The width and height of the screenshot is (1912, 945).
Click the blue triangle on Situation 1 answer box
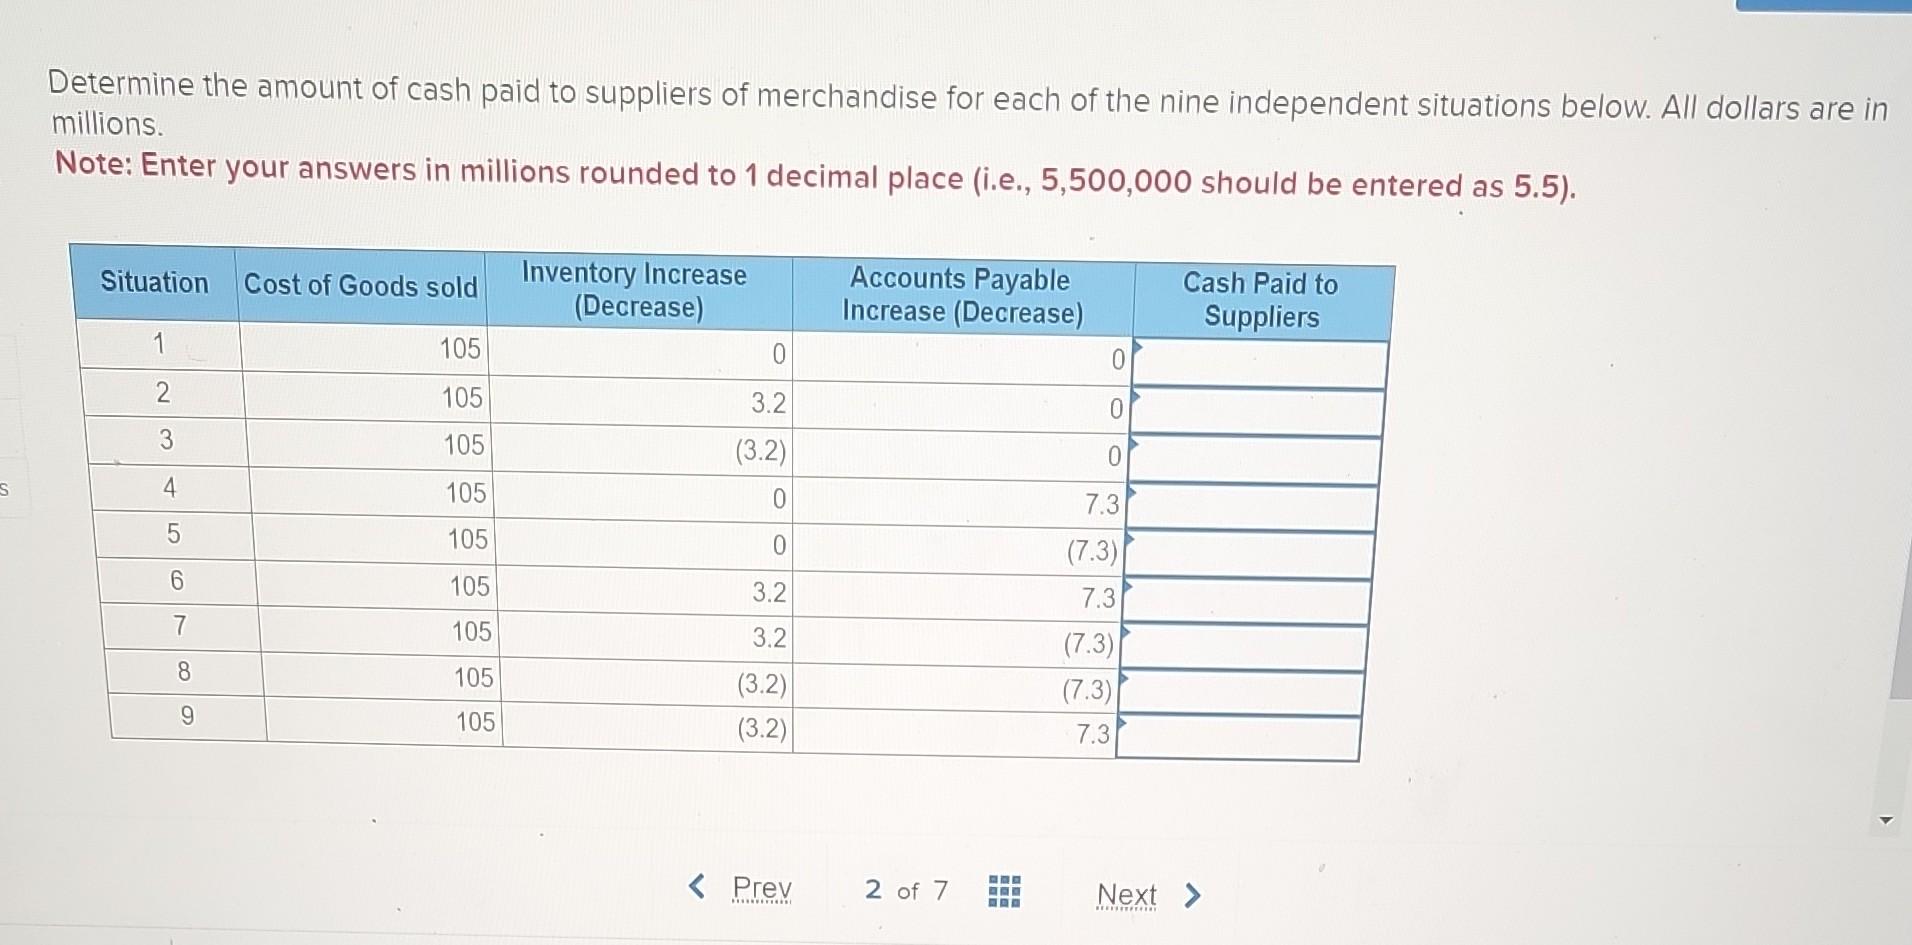(x=1136, y=349)
